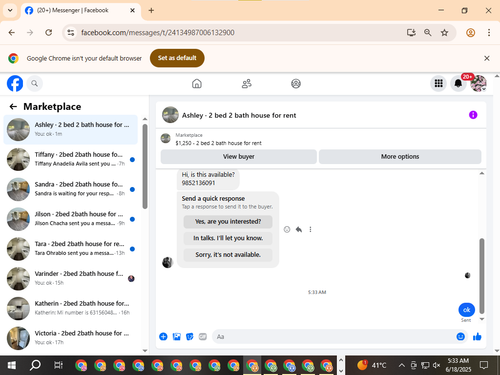Send a thumbs up like

pyautogui.click(x=477, y=337)
